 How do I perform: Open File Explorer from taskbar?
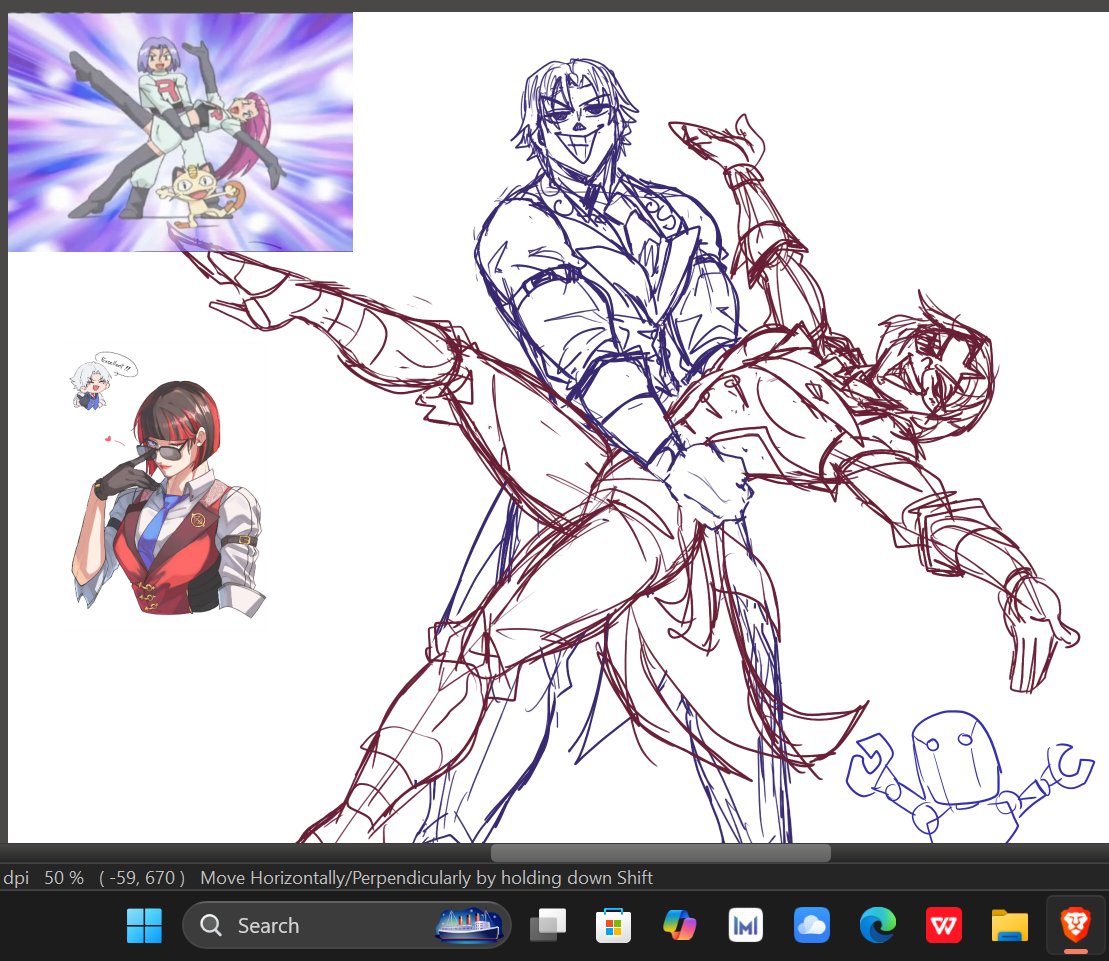click(1009, 925)
